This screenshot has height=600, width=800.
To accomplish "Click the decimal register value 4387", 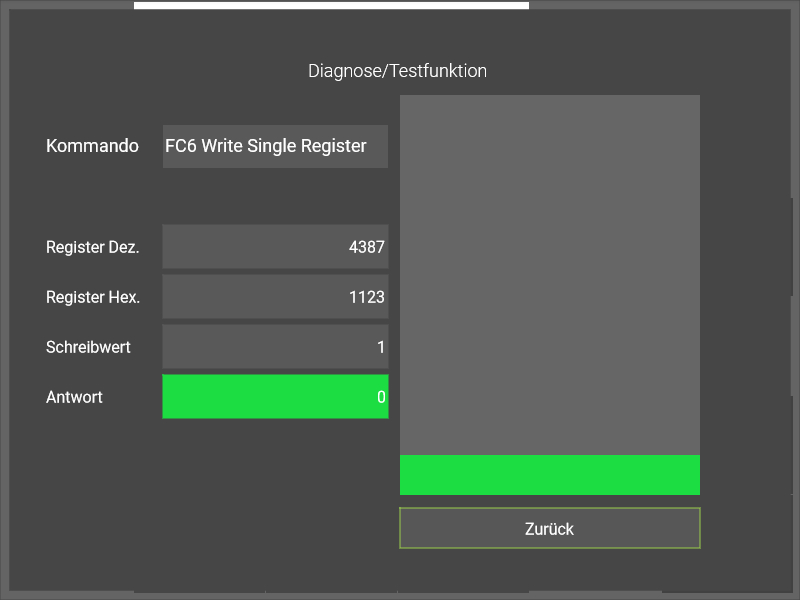I will pyautogui.click(x=366, y=247).
